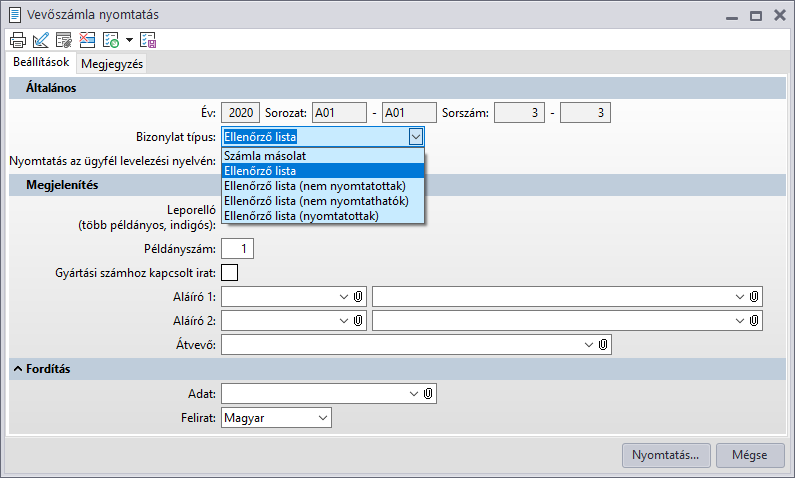
Task: Collapse the Fordítás section
Action: [18, 369]
